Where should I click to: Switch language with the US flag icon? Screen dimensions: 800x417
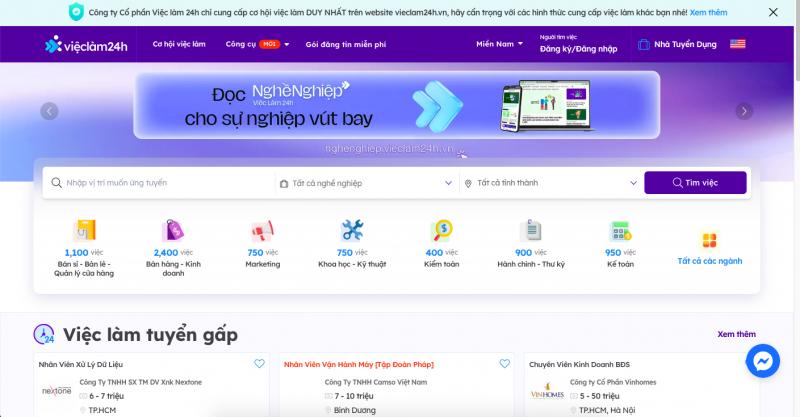(x=737, y=44)
